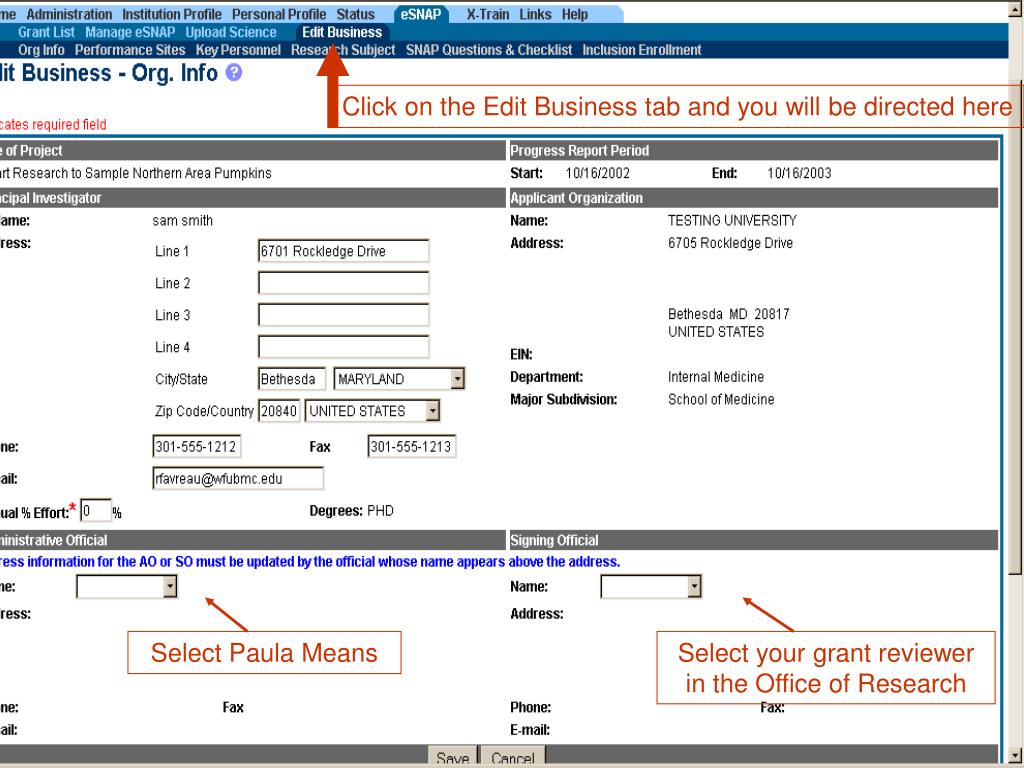Viewport: 1024px width, 768px height.
Task: Open Performance Sites sub-tab
Action: point(130,50)
